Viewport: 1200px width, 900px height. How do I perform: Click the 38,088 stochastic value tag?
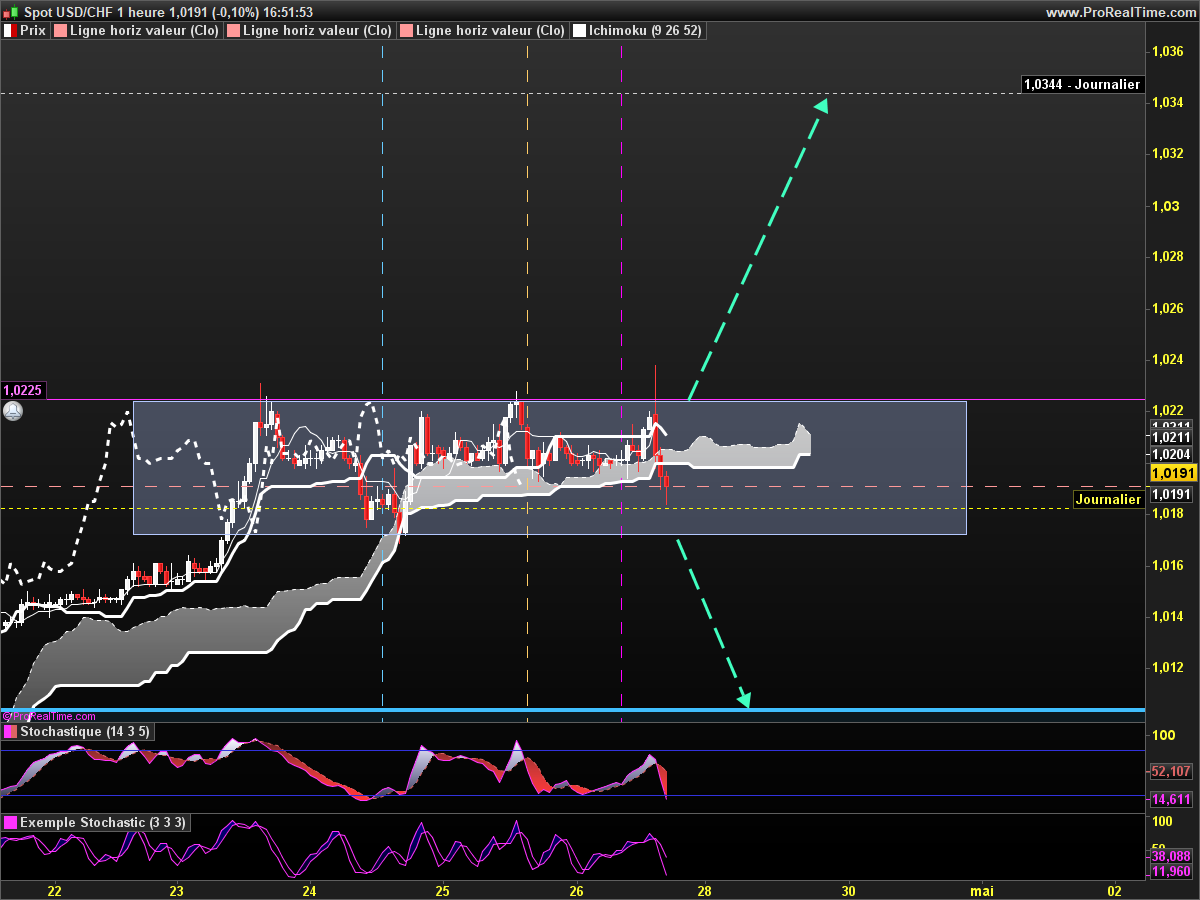pos(1171,857)
